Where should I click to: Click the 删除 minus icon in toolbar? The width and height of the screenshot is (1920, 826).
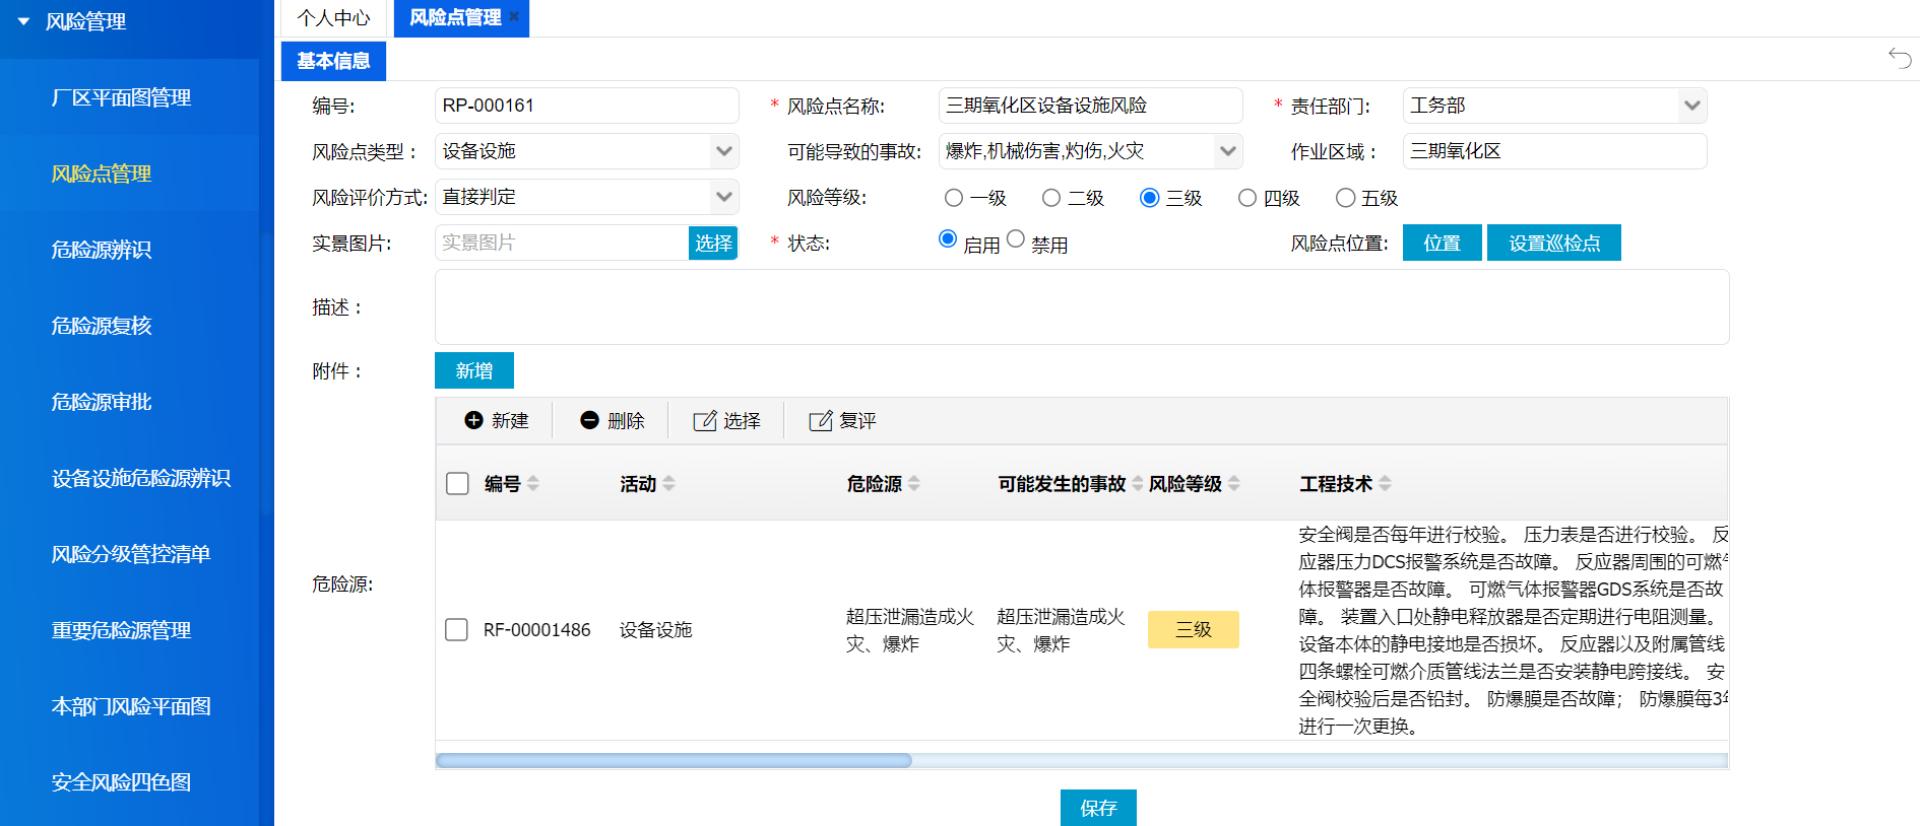click(x=589, y=421)
